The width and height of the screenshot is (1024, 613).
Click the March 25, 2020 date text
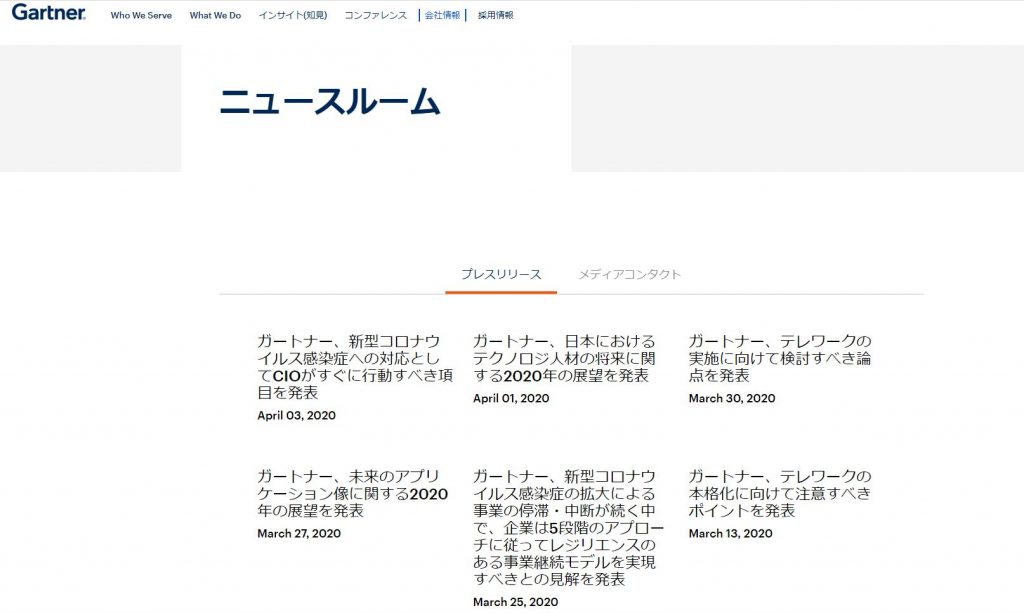515,603
